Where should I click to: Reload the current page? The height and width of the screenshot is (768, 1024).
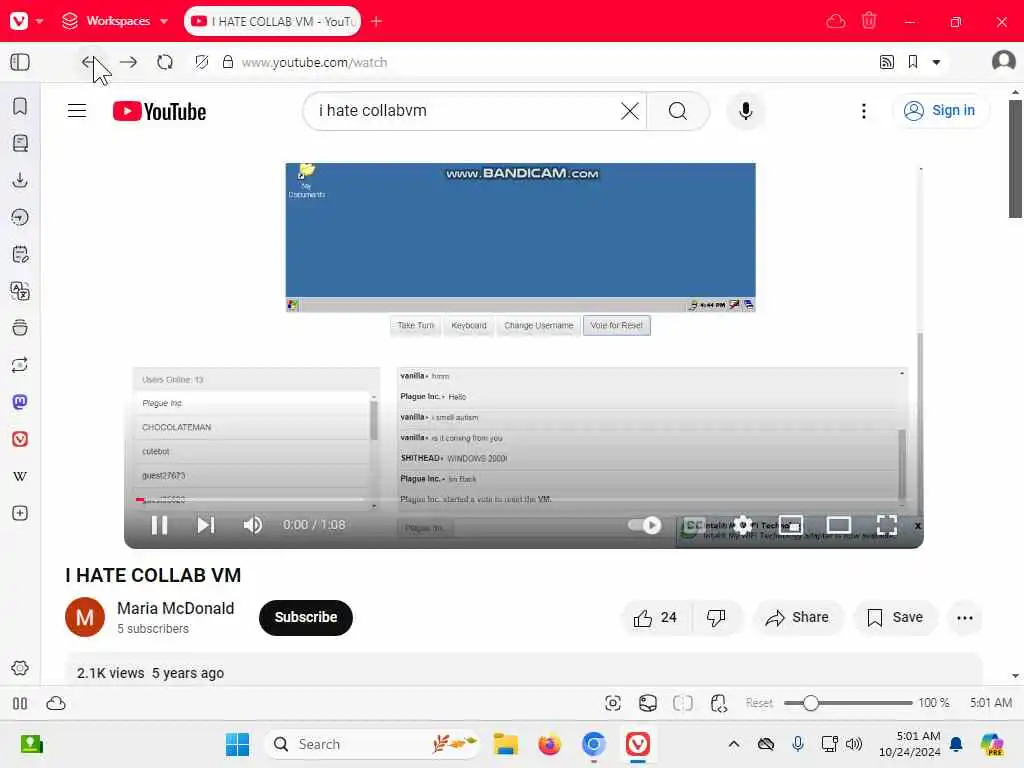[165, 62]
